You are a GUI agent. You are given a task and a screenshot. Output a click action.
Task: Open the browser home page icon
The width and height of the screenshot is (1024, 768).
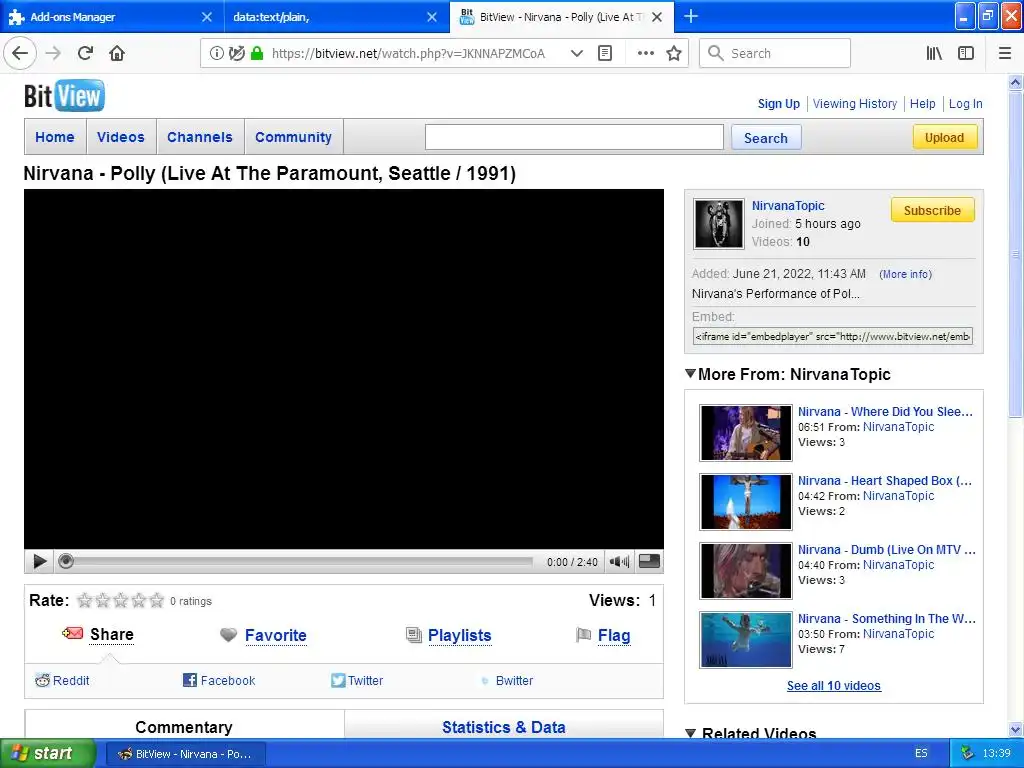click(117, 54)
